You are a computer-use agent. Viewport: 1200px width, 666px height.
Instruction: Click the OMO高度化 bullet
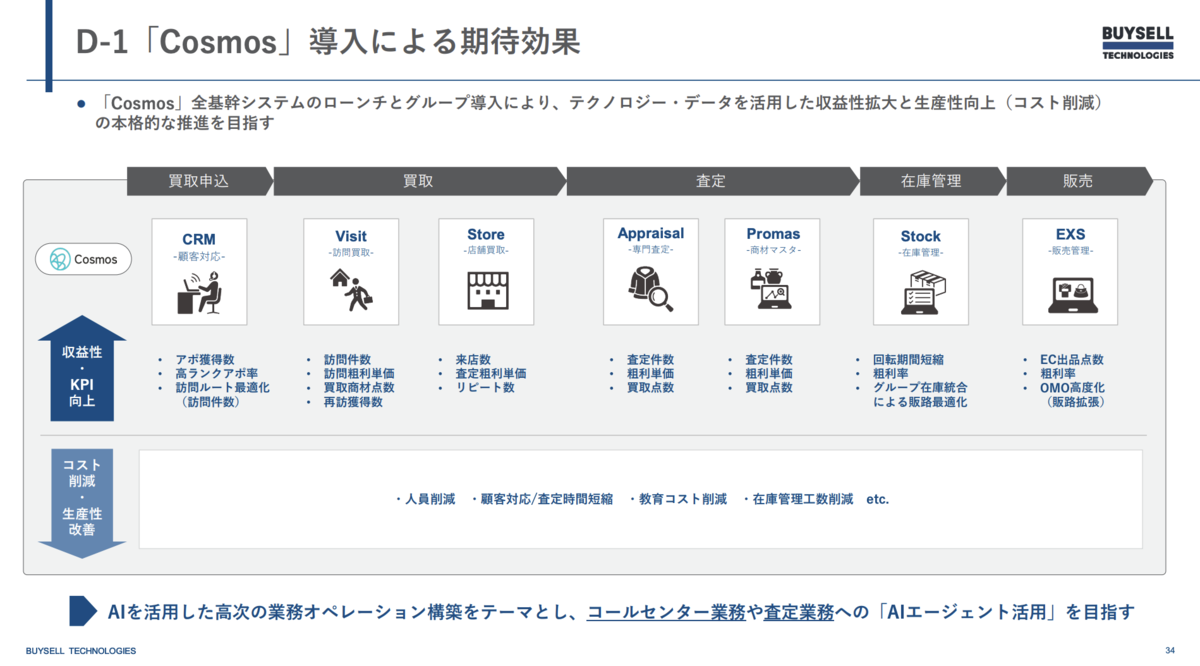point(1072,388)
